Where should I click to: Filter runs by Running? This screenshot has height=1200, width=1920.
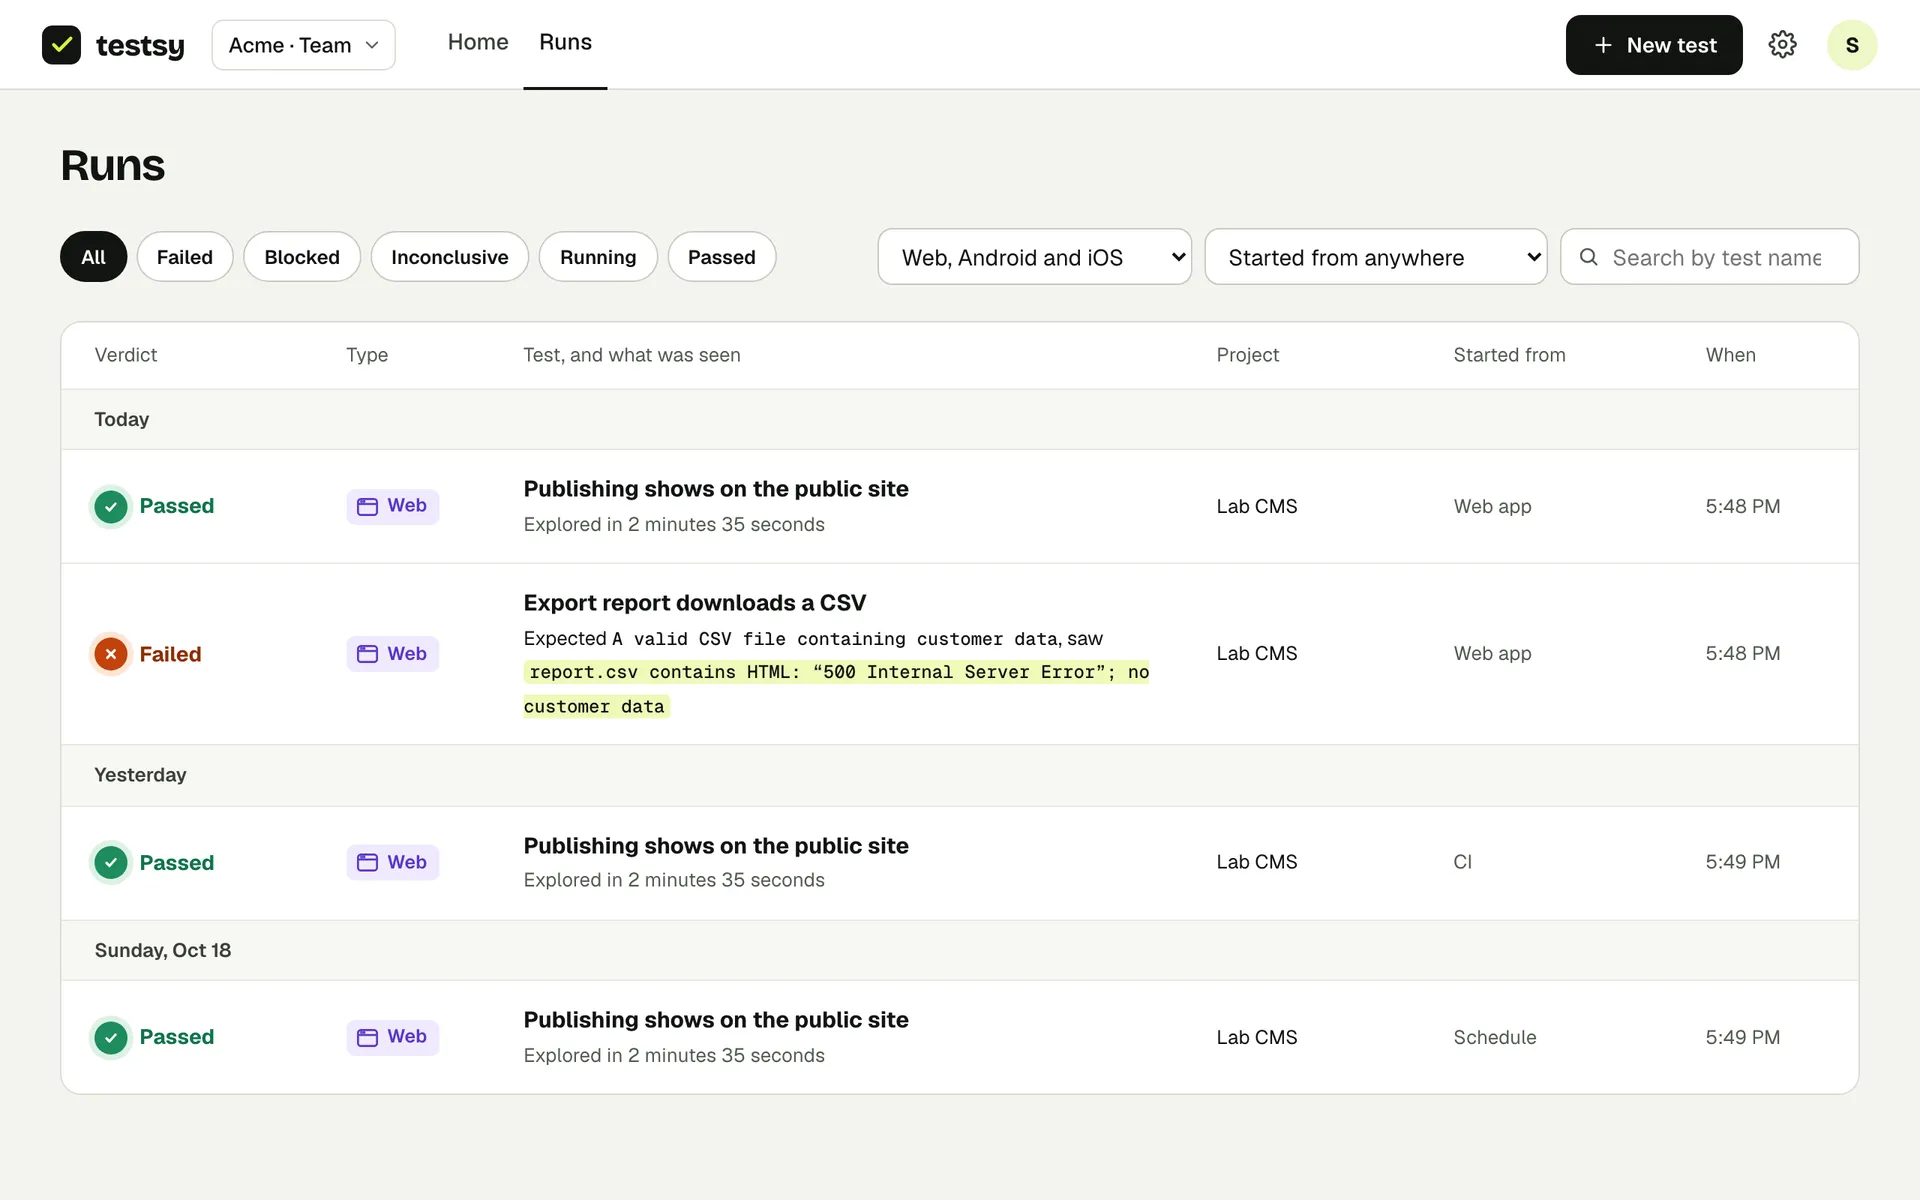tap(598, 257)
